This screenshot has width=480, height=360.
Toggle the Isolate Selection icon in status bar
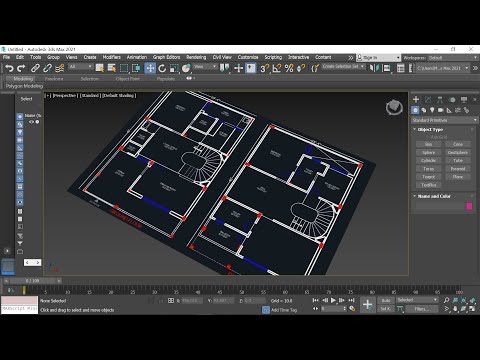151,300
